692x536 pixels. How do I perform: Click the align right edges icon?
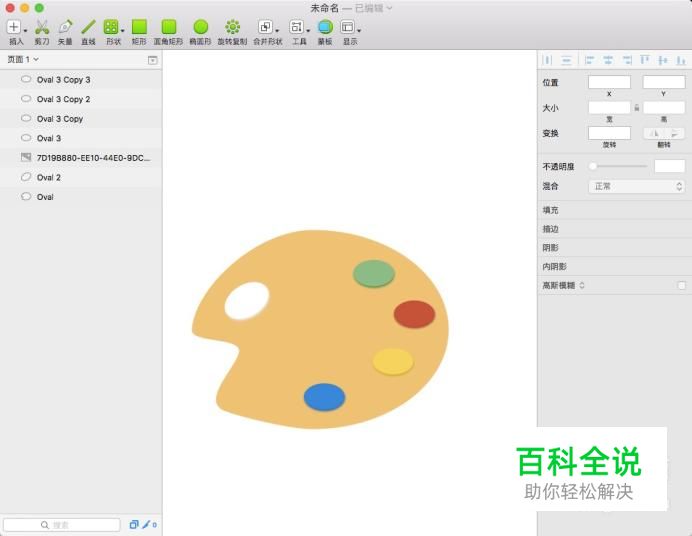tap(627, 60)
